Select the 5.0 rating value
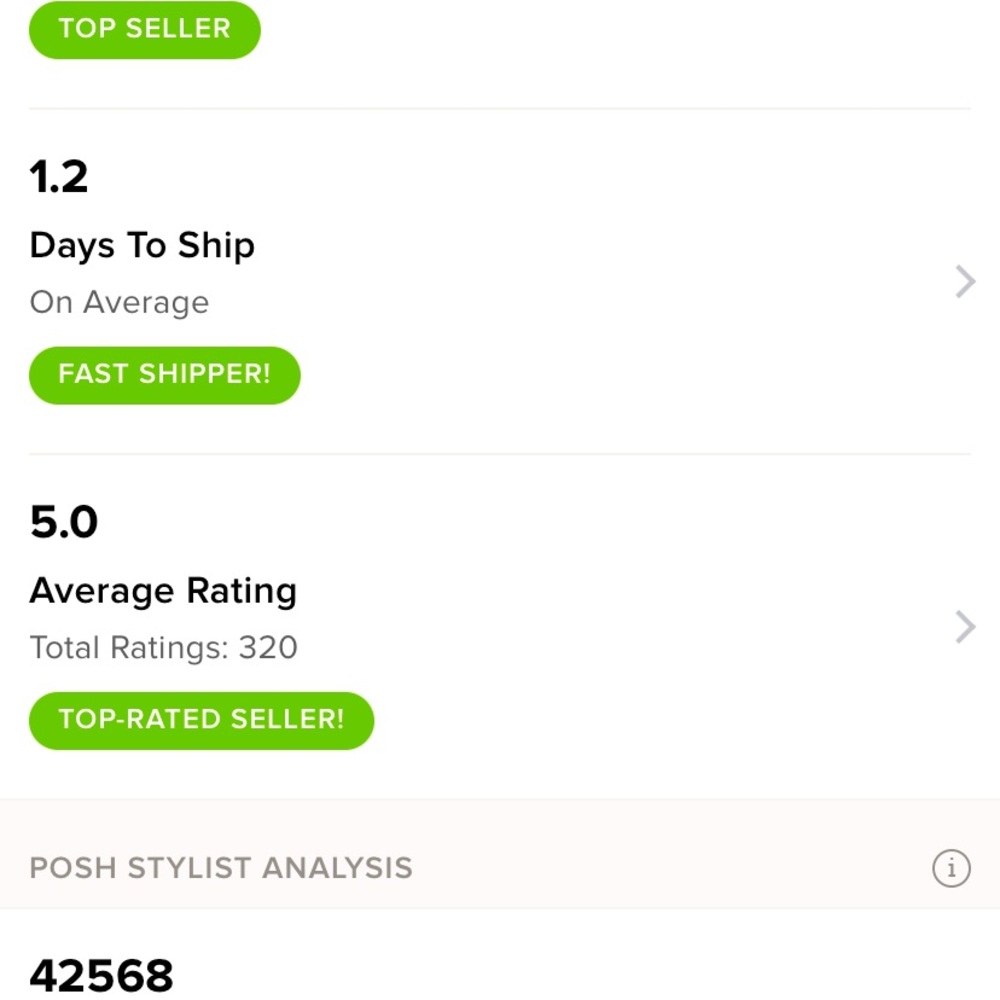Screen dimensions: 1000x1000 click(x=64, y=522)
